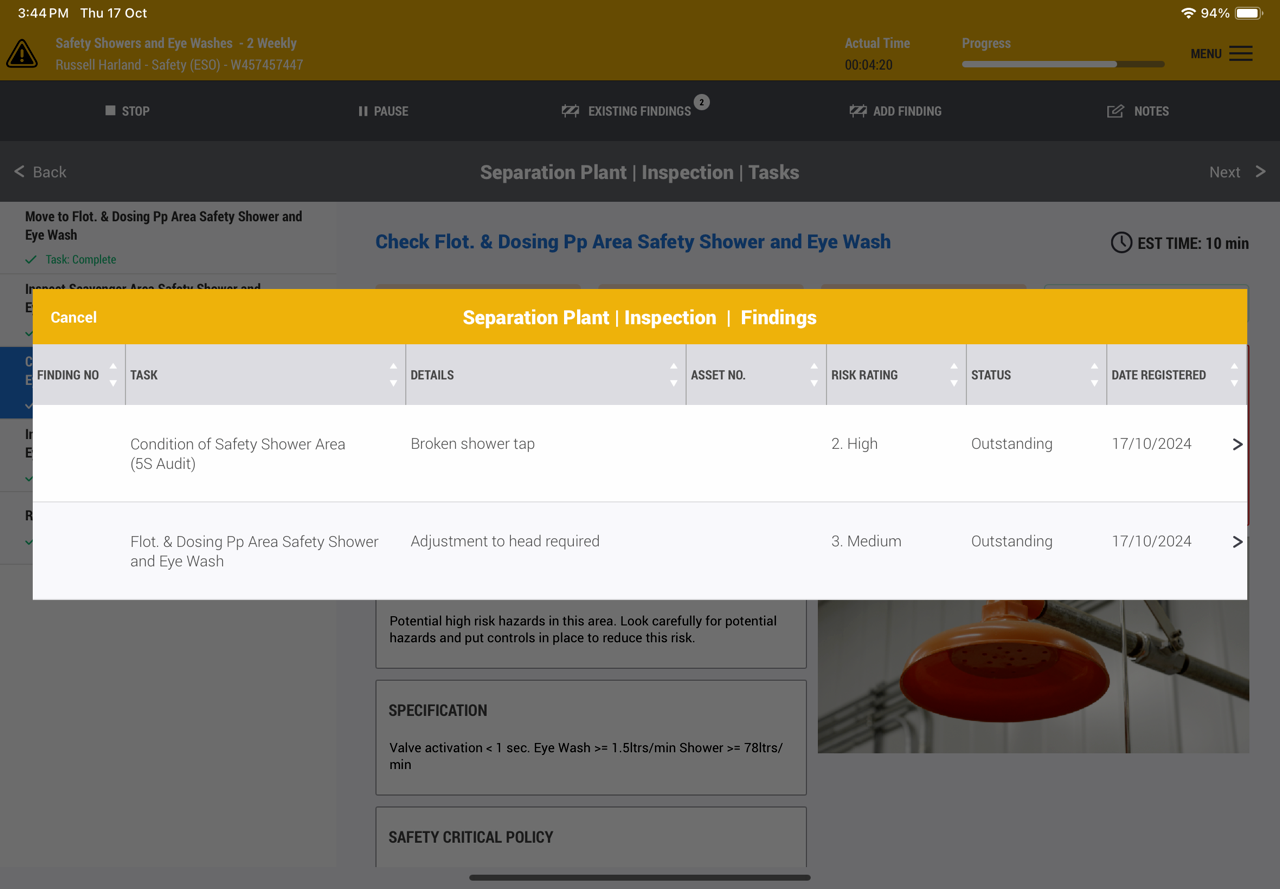Tap the Back link text
The height and width of the screenshot is (889, 1280).
[x=50, y=172]
